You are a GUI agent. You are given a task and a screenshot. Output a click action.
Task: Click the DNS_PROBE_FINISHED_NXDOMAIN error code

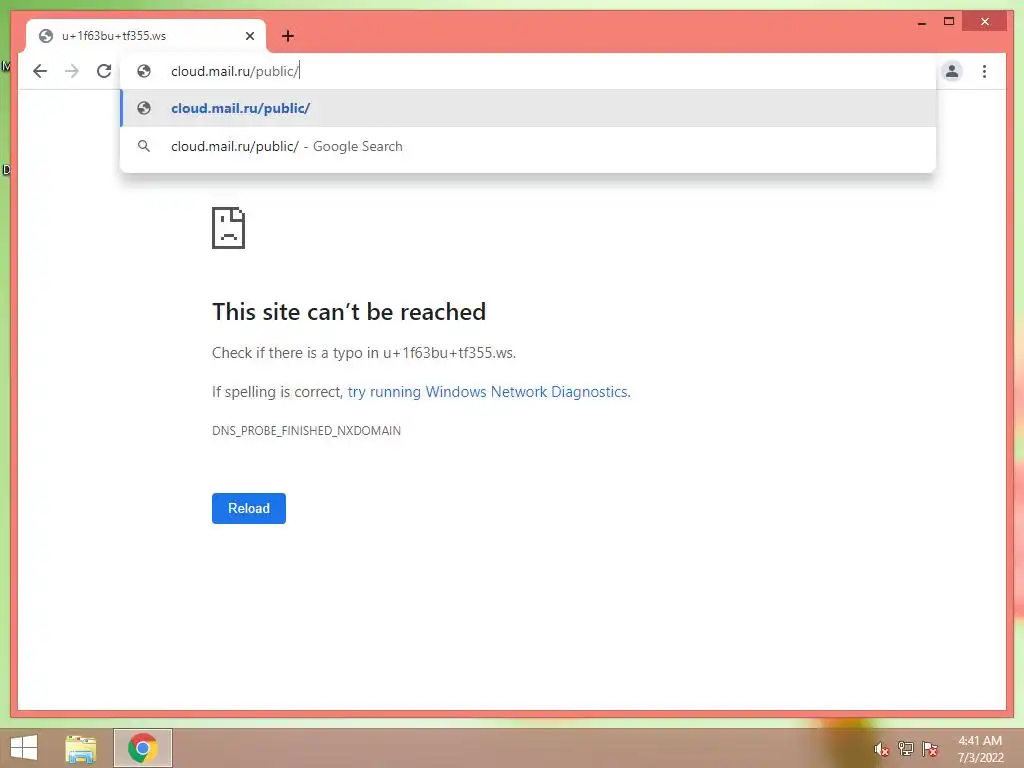point(306,430)
